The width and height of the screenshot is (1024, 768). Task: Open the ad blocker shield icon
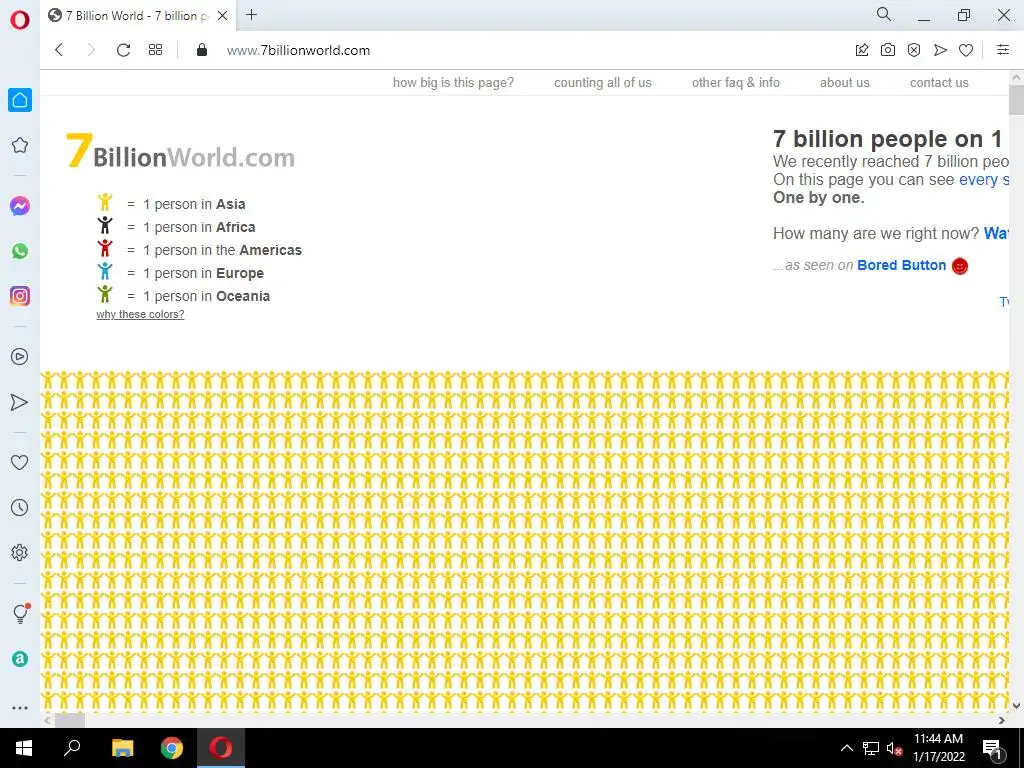pos(914,50)
